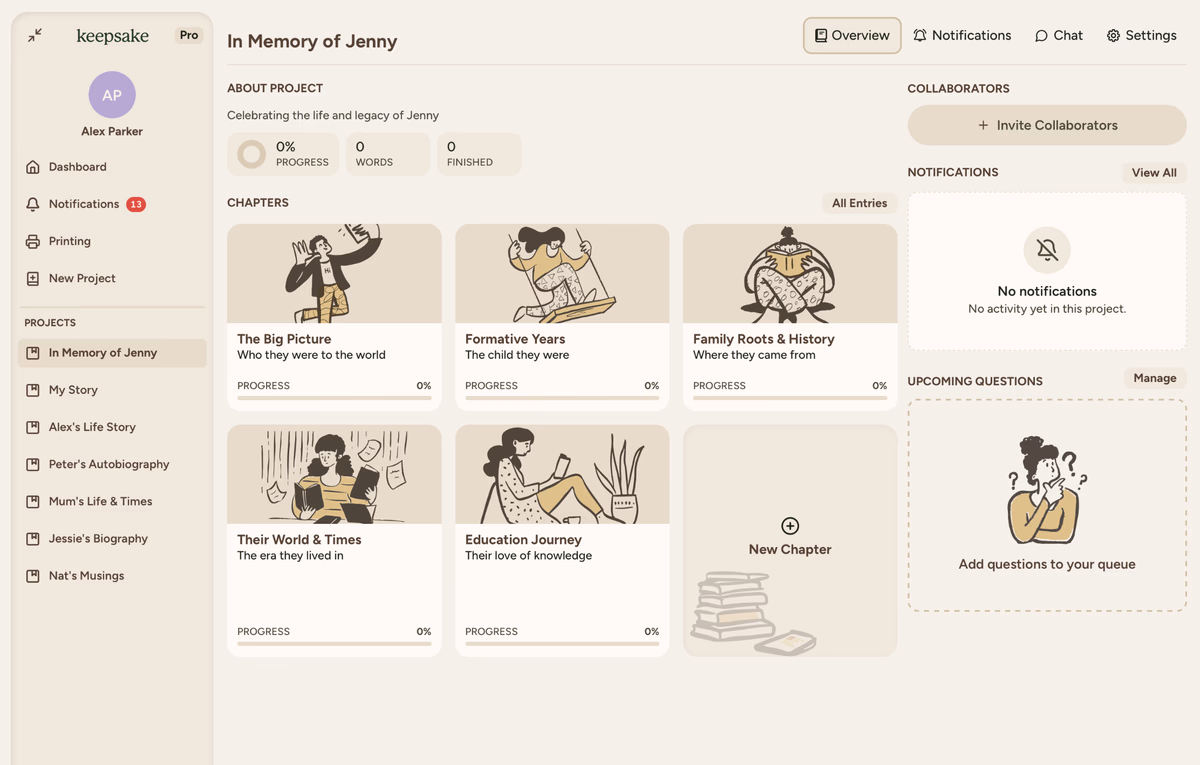Click Invite Collaborators button

tap(1047, 125)
